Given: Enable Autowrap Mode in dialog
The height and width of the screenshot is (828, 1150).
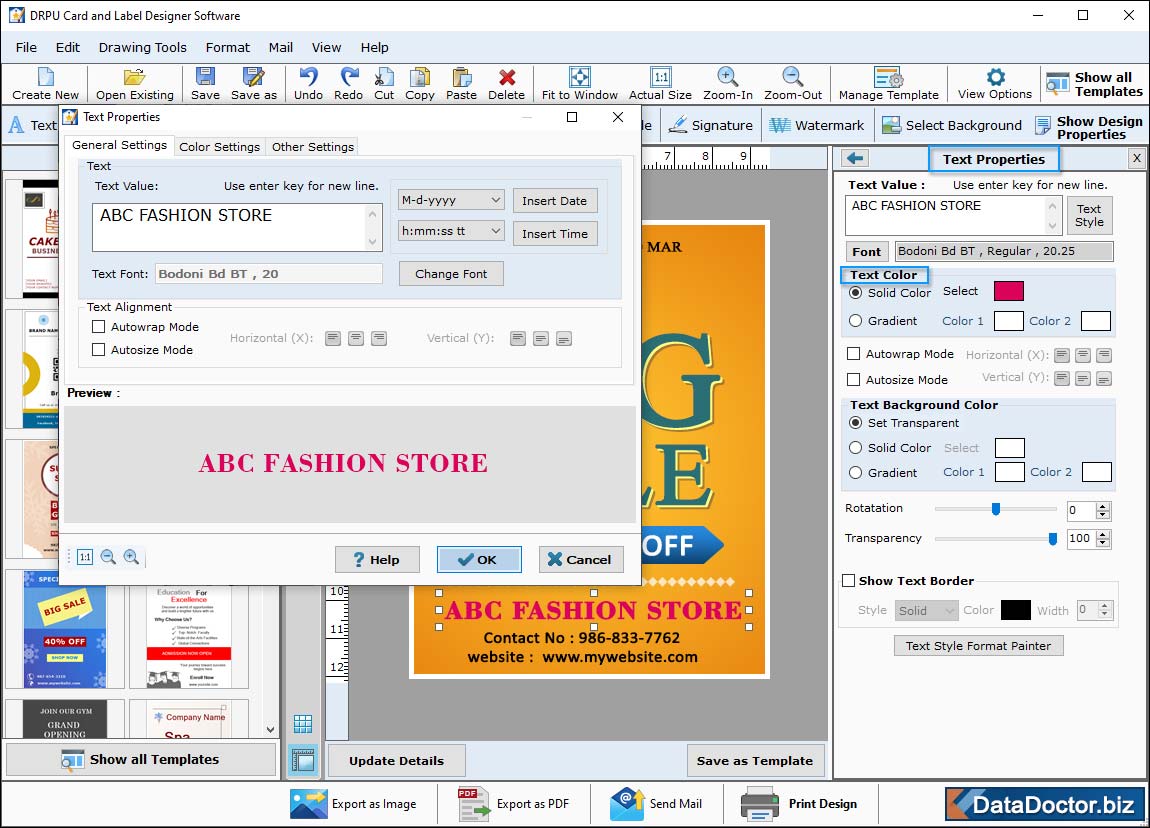Looking at the screenshot, I should (99, 326).
